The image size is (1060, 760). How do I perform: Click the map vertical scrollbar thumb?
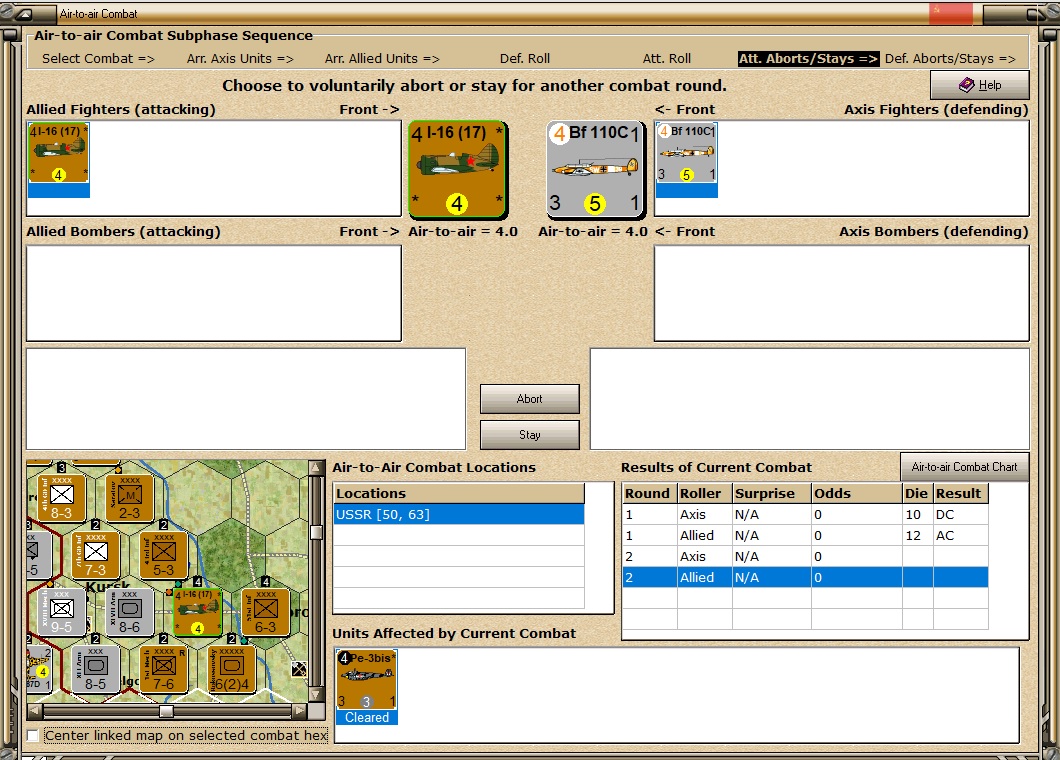click(x=316, y=532)
